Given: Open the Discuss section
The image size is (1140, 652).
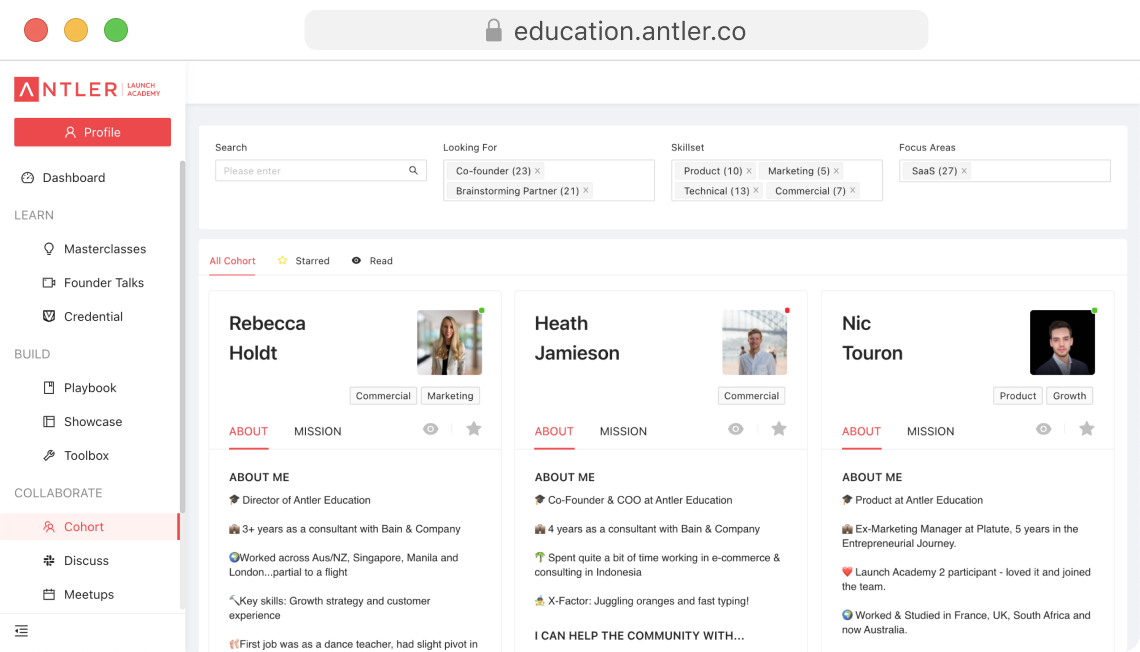Looking at the screenshot, I should point(76,560).
